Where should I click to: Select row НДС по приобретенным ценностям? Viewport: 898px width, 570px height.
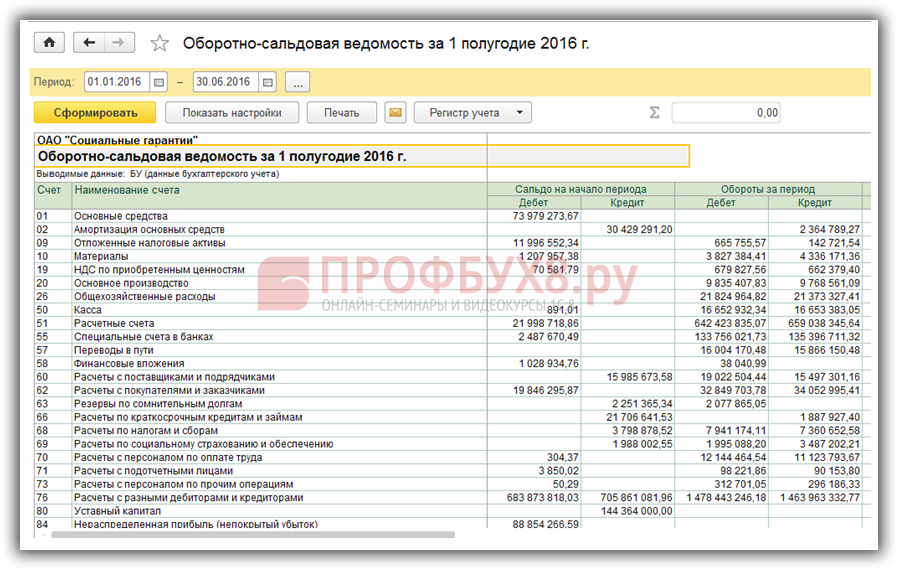point(452,269)
